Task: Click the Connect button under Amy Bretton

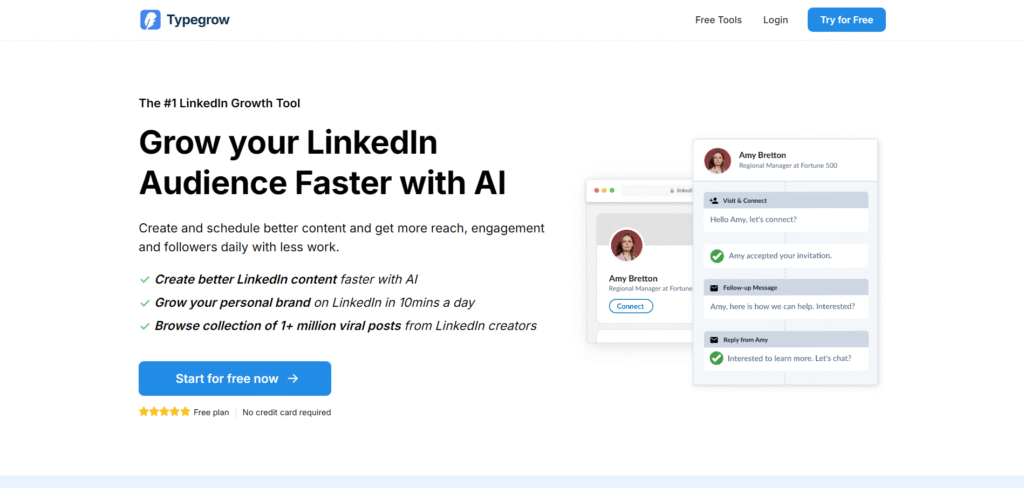Action: tap(630, 306)
